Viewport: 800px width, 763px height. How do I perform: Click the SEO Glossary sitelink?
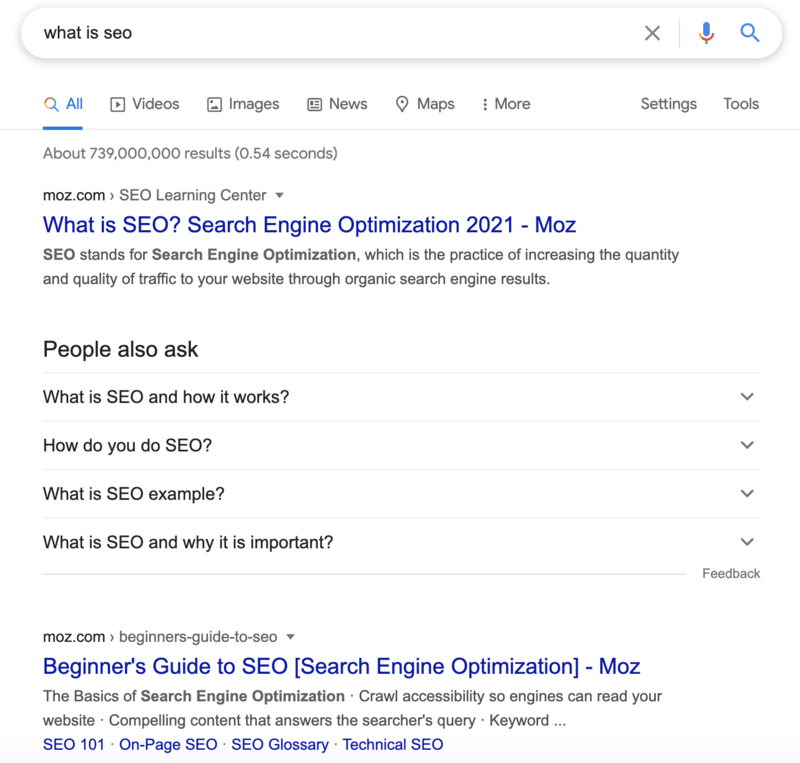coord(277,744)
